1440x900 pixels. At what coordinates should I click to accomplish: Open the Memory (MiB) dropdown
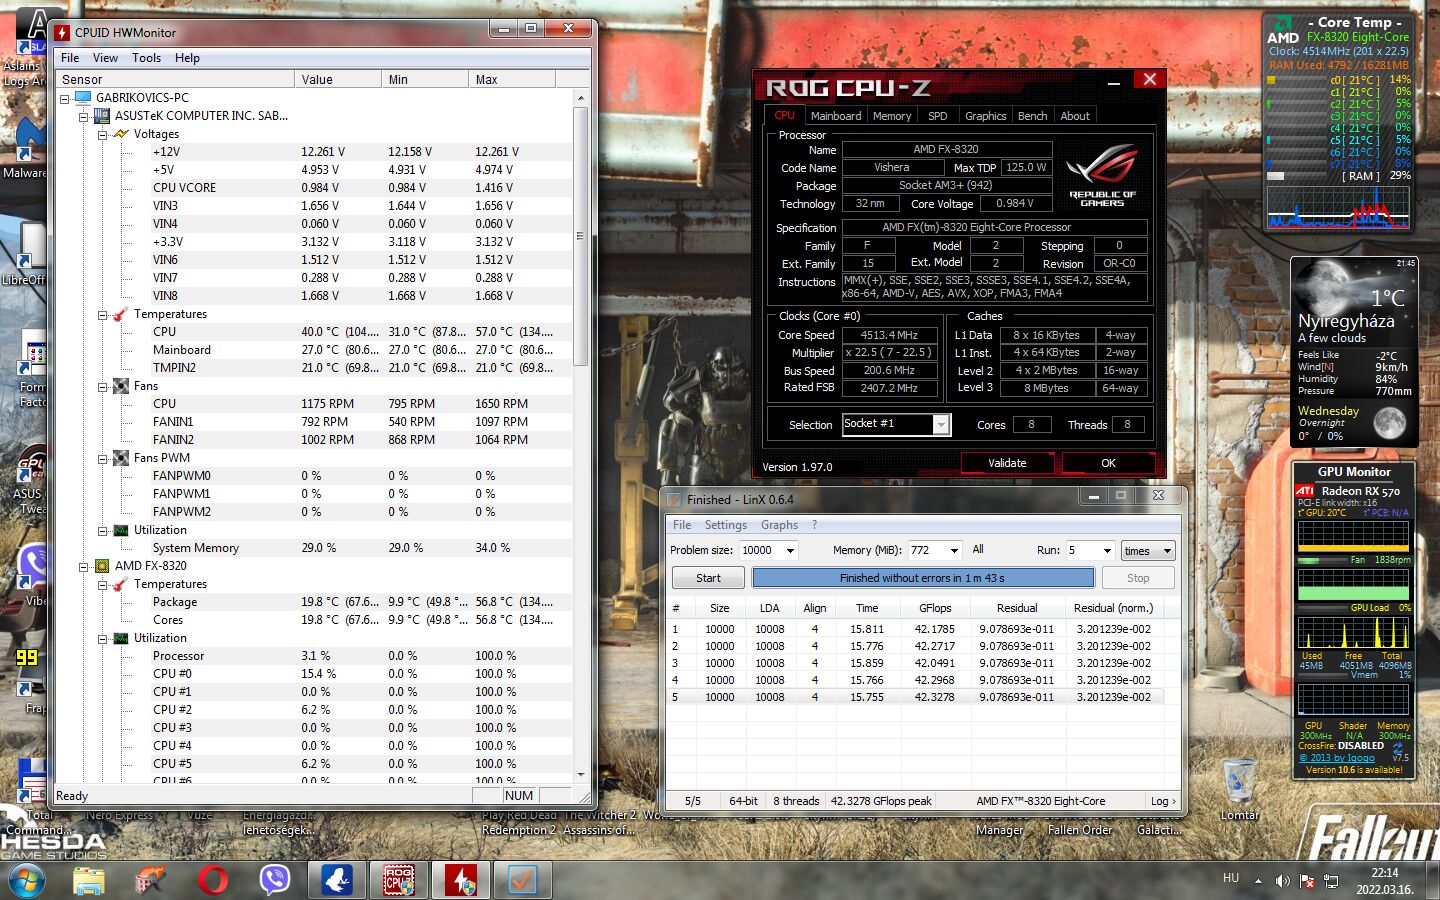(x=954, y=550)
